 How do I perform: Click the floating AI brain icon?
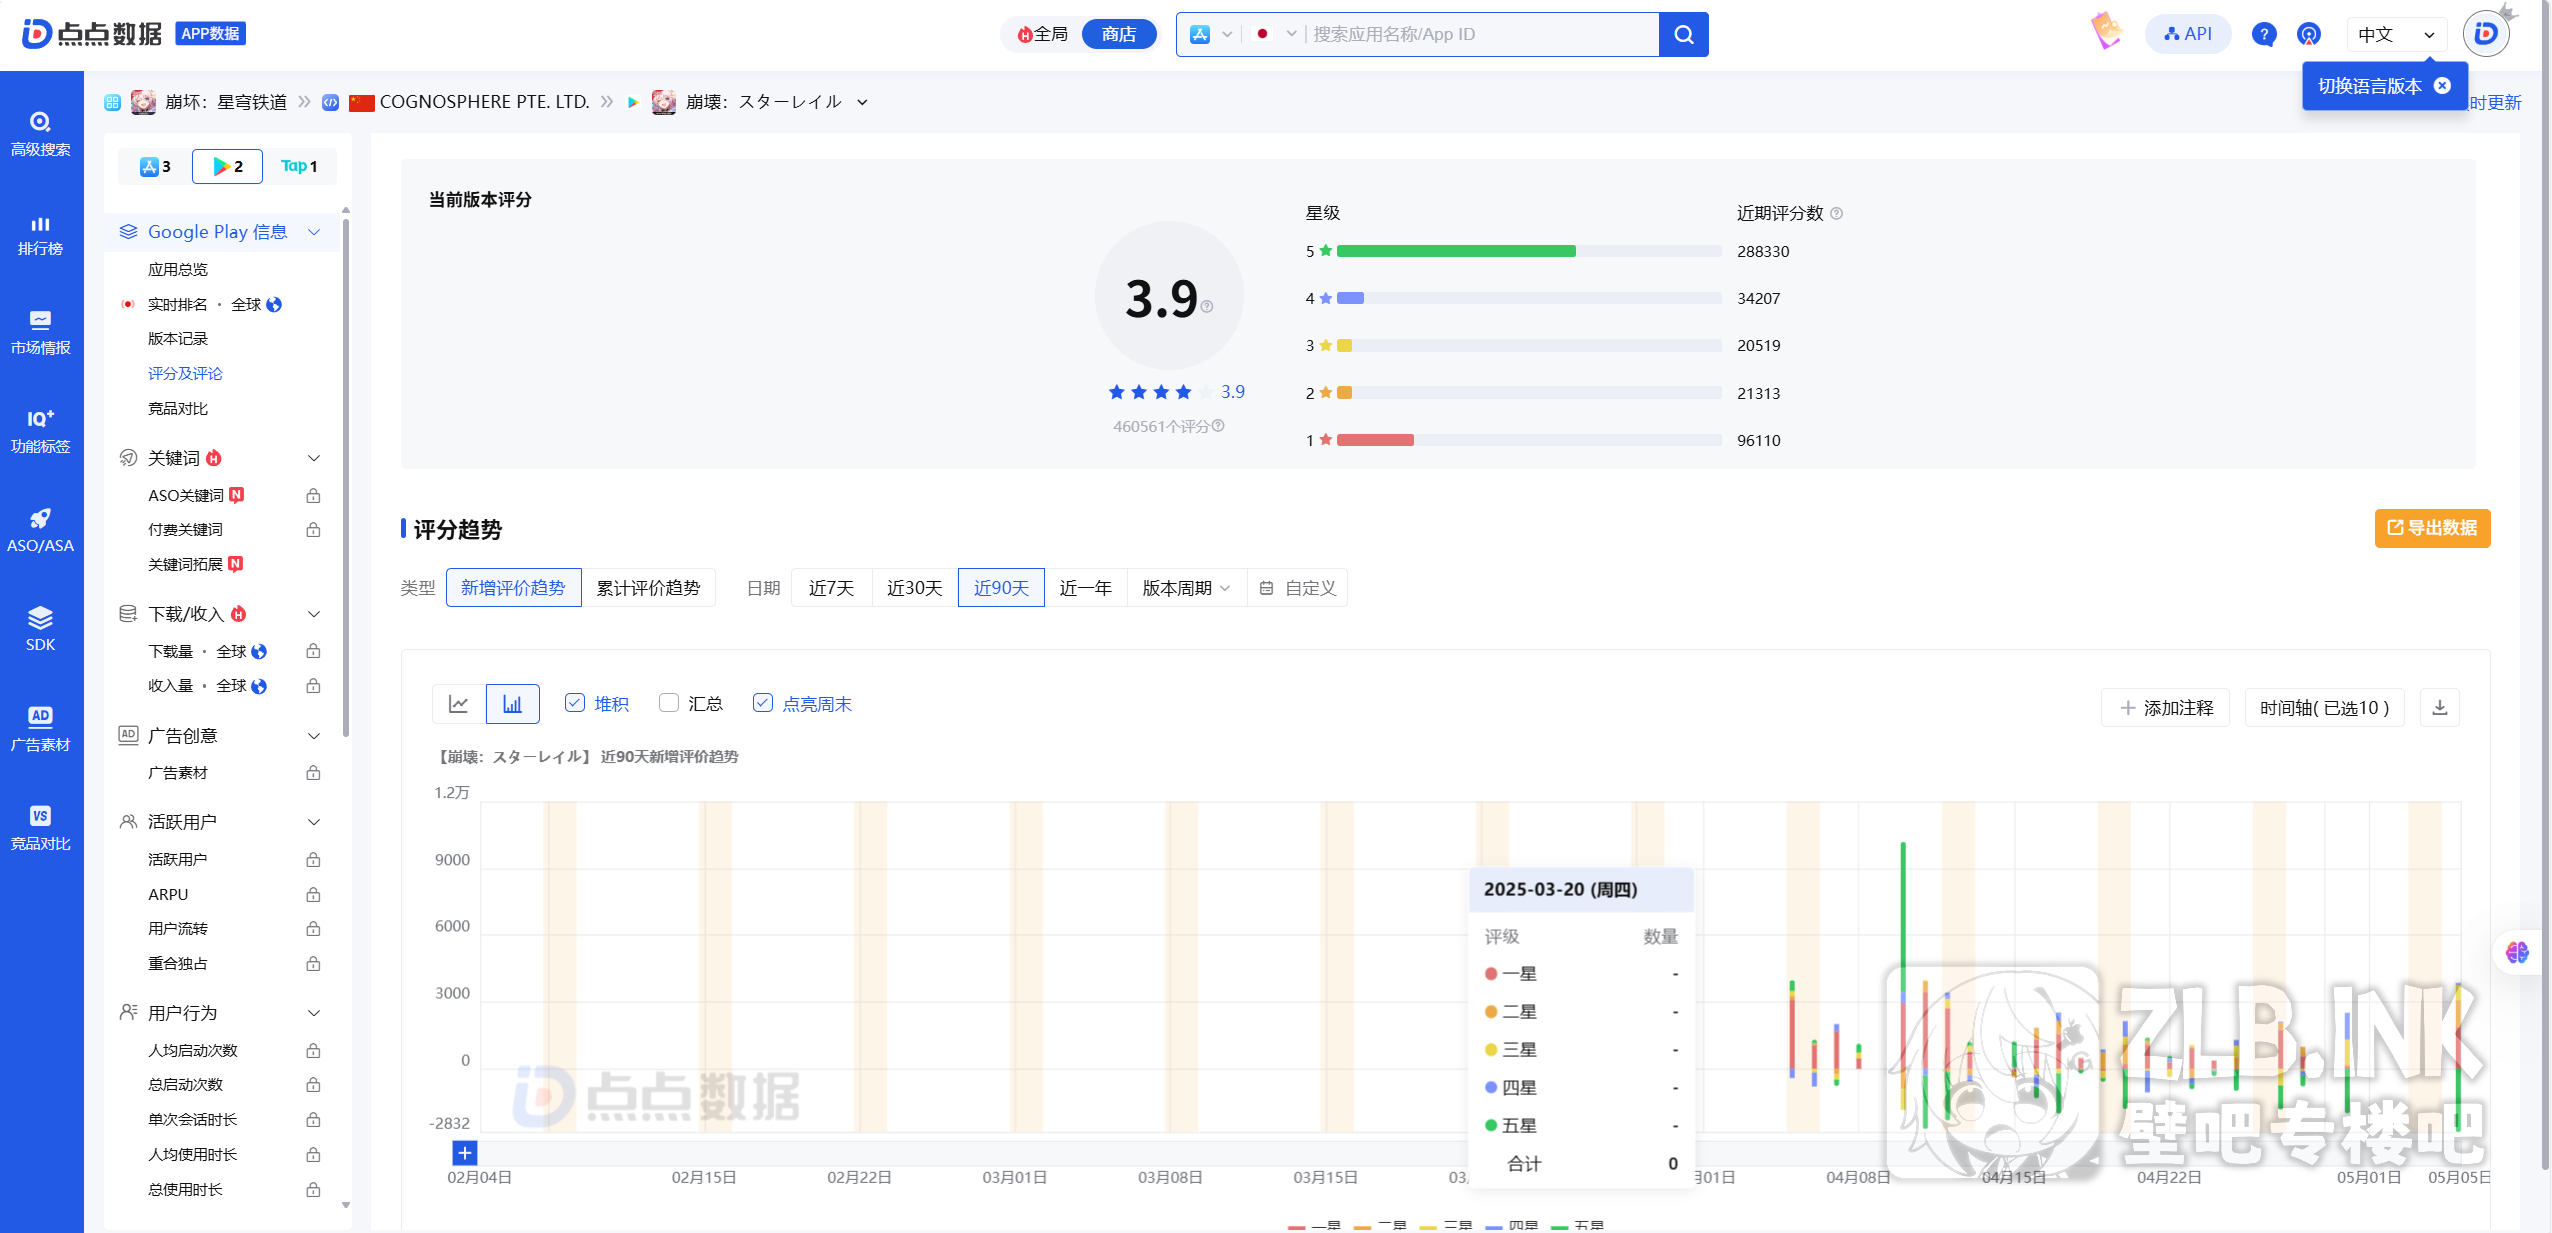2517,952
